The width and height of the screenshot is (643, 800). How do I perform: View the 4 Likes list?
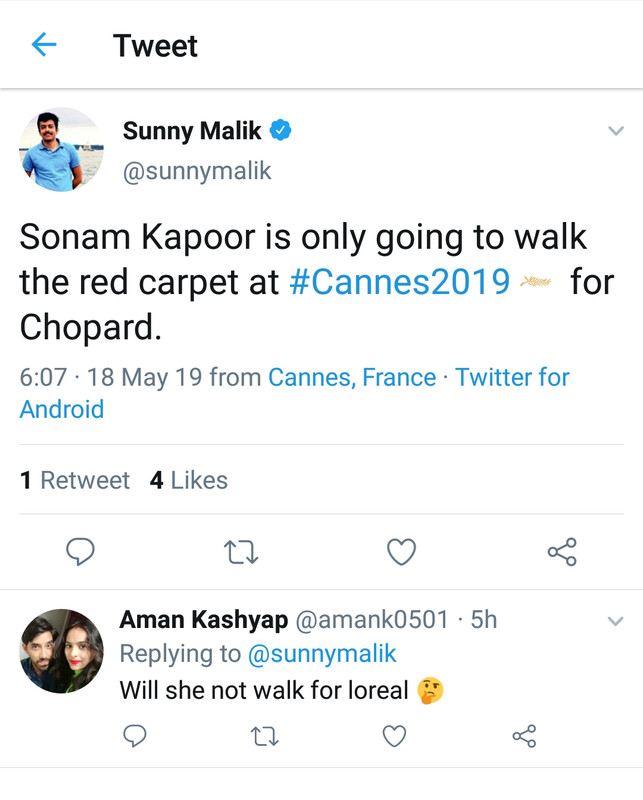(x=189, y=480)
